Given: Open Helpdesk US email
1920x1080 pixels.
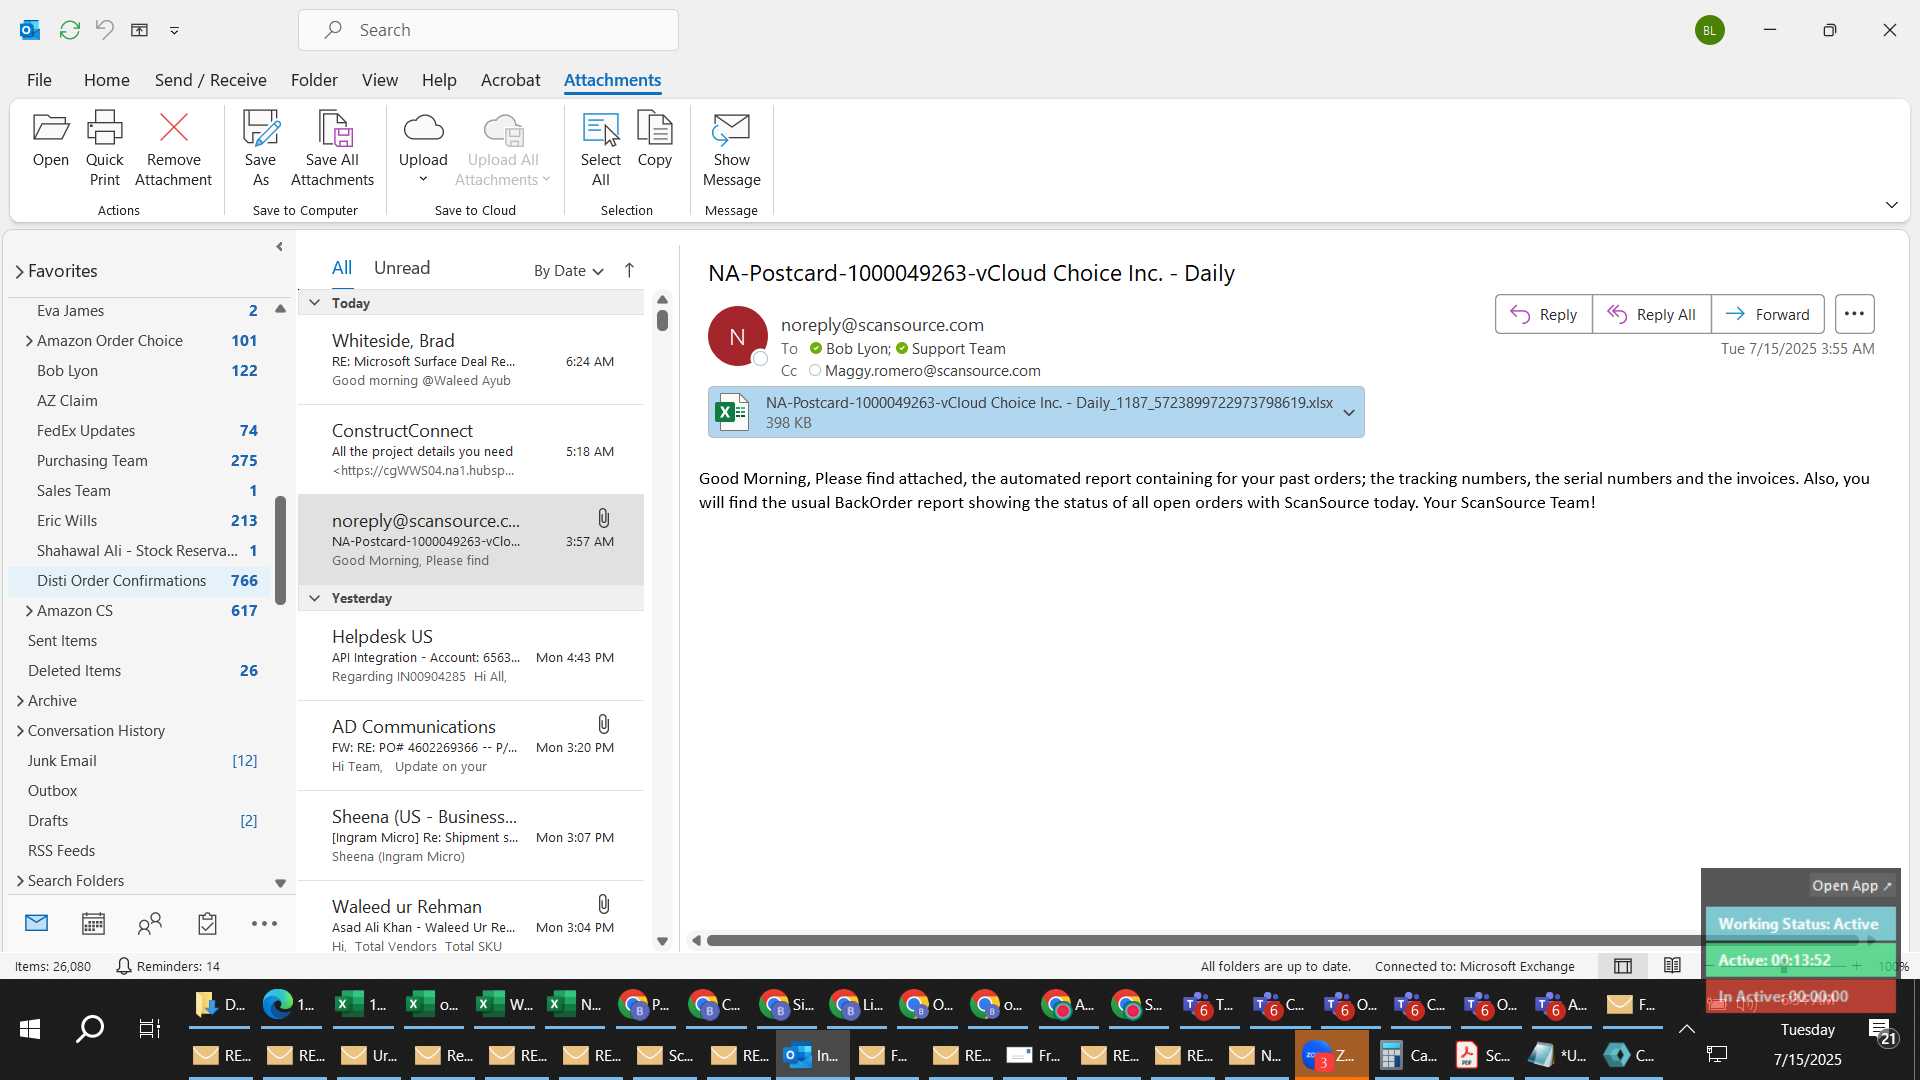Looking at the screenshot, I should coord(471,656).
